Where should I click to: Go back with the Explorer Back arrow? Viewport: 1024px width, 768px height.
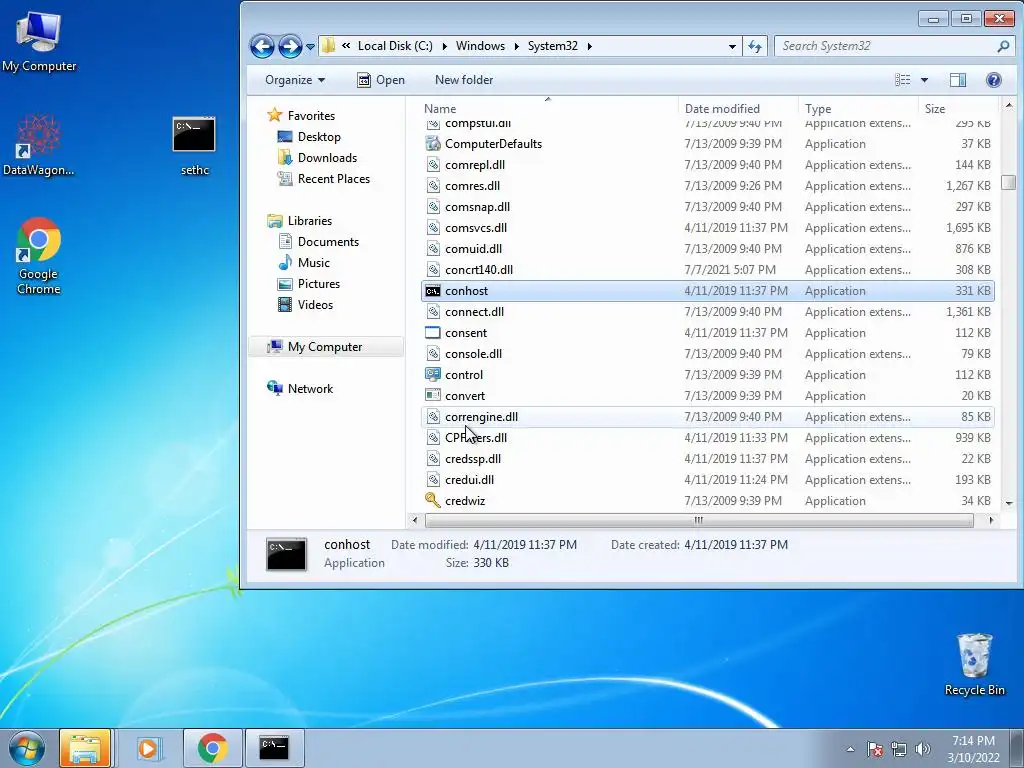[262, 46]
